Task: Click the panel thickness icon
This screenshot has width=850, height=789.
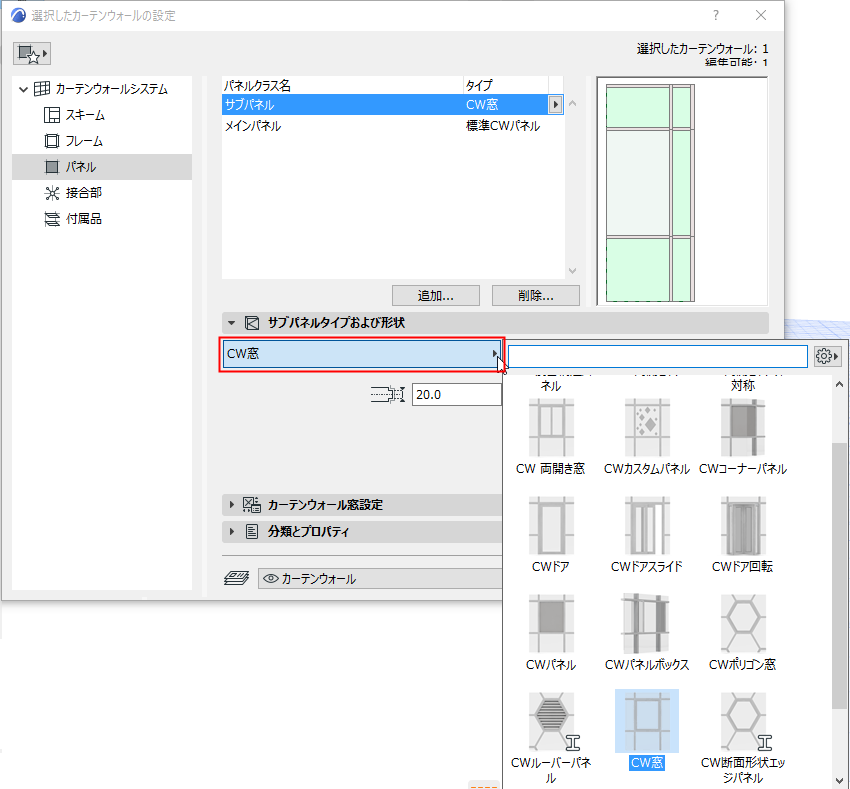Action: pyautogui.click(x=388, y=395)
